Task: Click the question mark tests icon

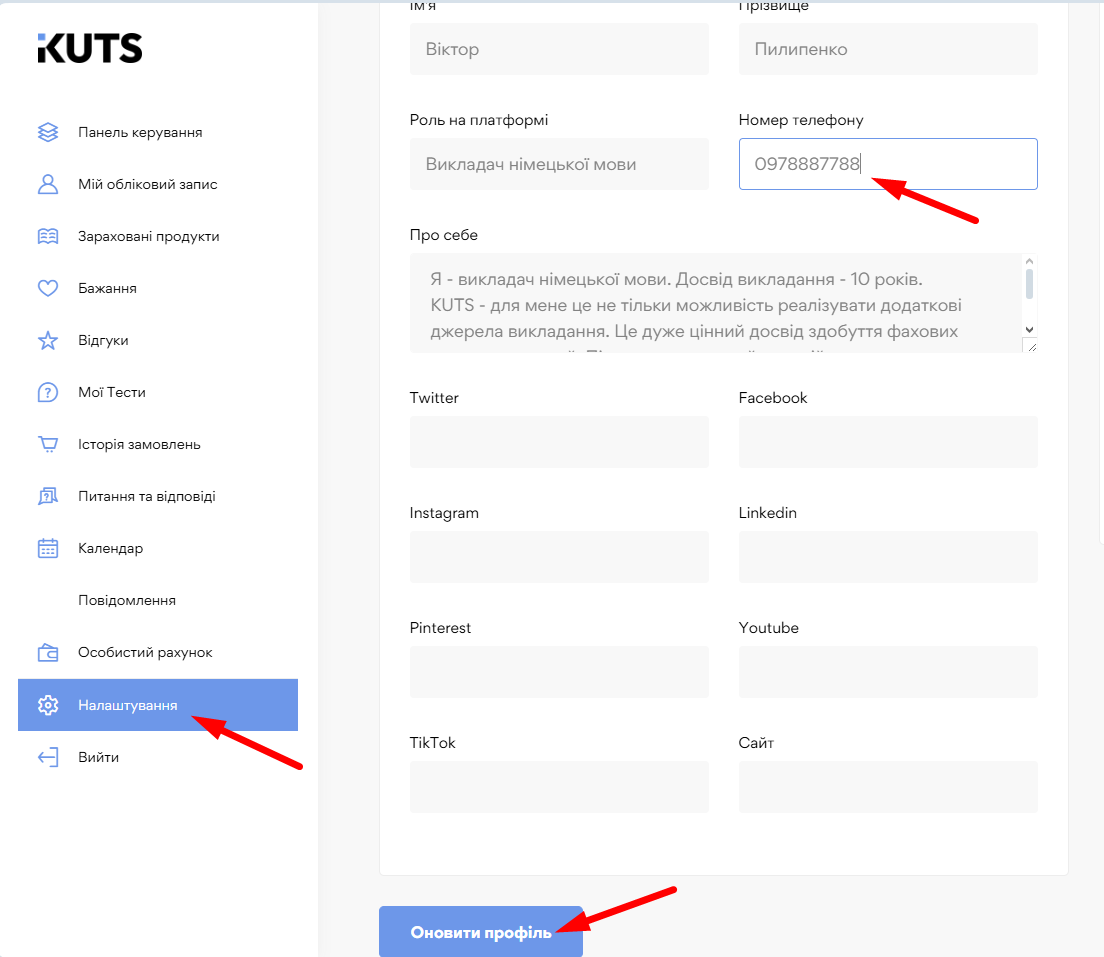Action: click(x=48, y=392)
